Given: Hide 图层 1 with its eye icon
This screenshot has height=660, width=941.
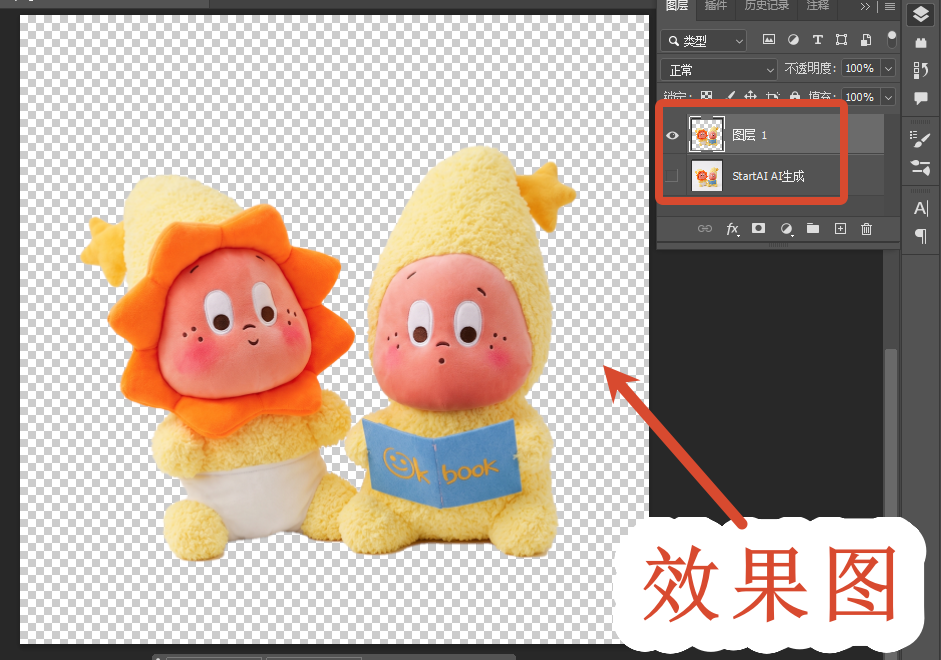Looking at the screenshot, I should [x=672, y=135].
